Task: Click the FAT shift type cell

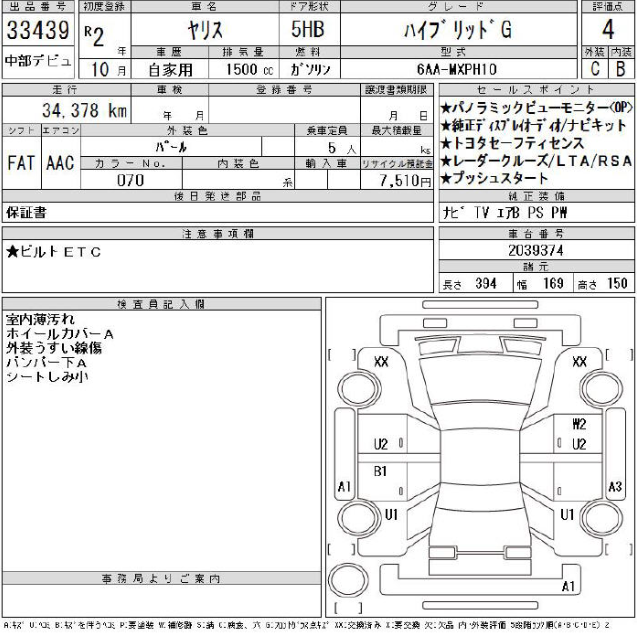Action: 21,164
